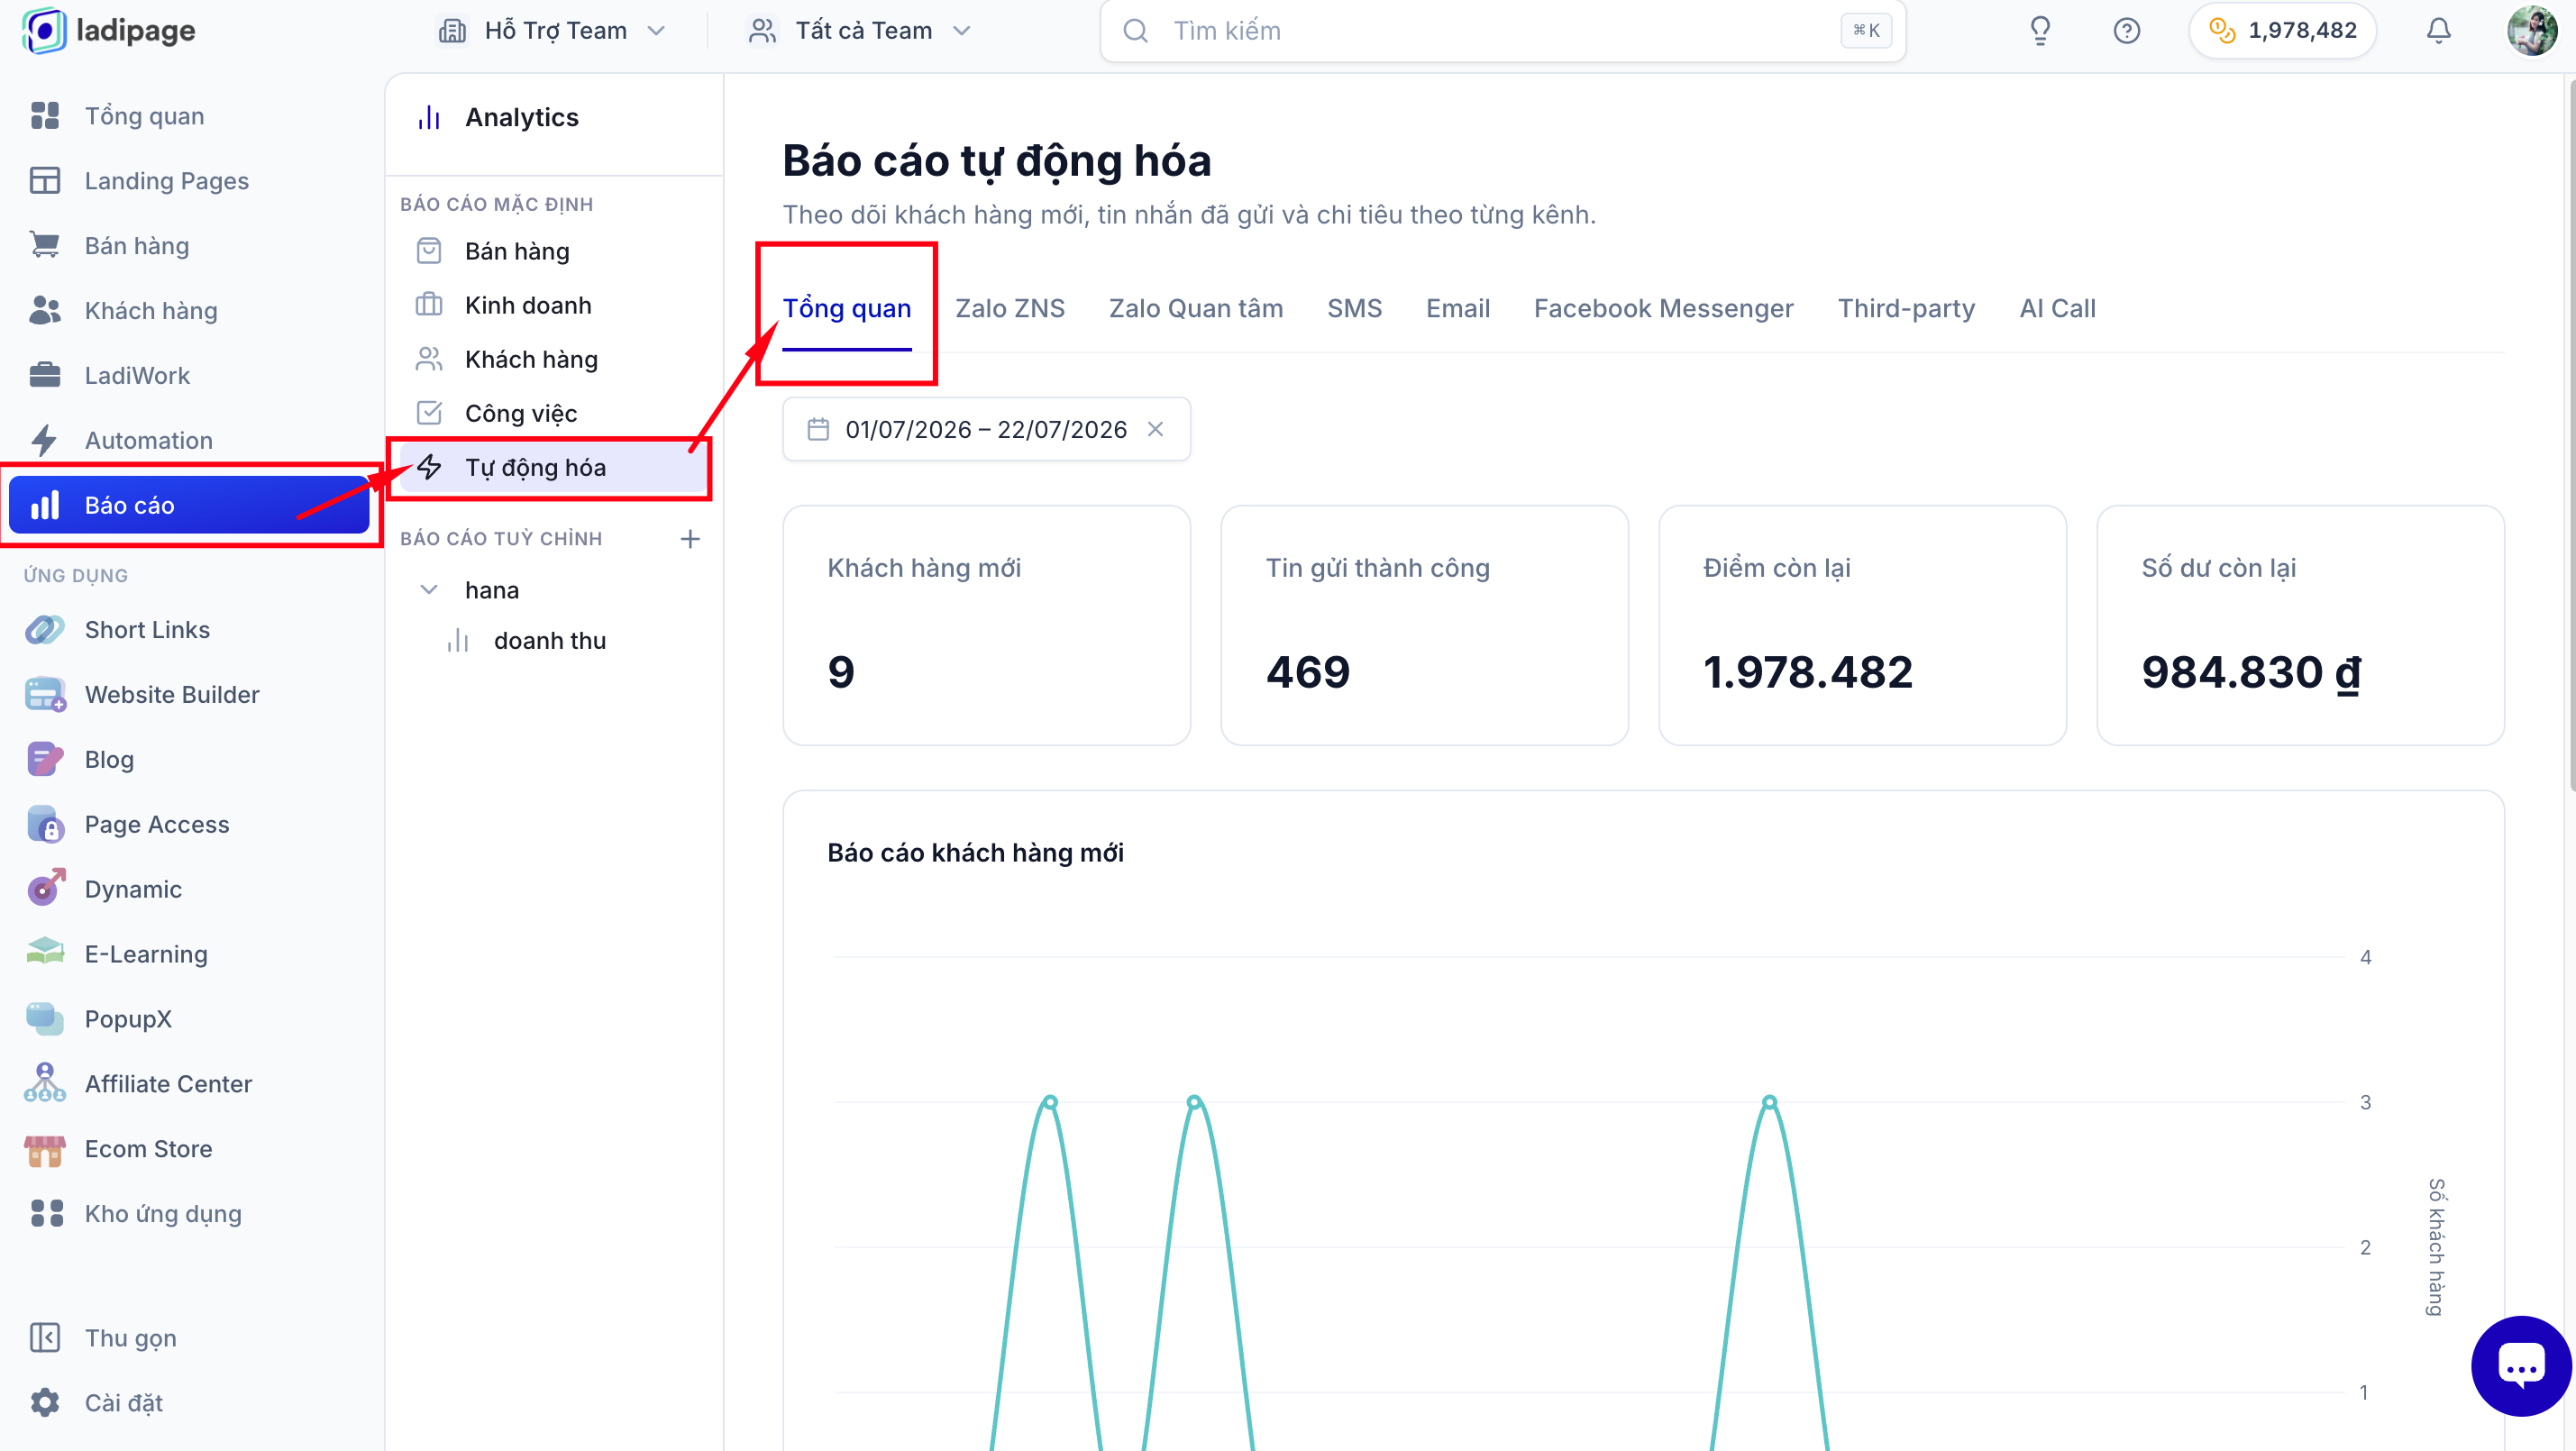Open Page Access app

point(190,825)
